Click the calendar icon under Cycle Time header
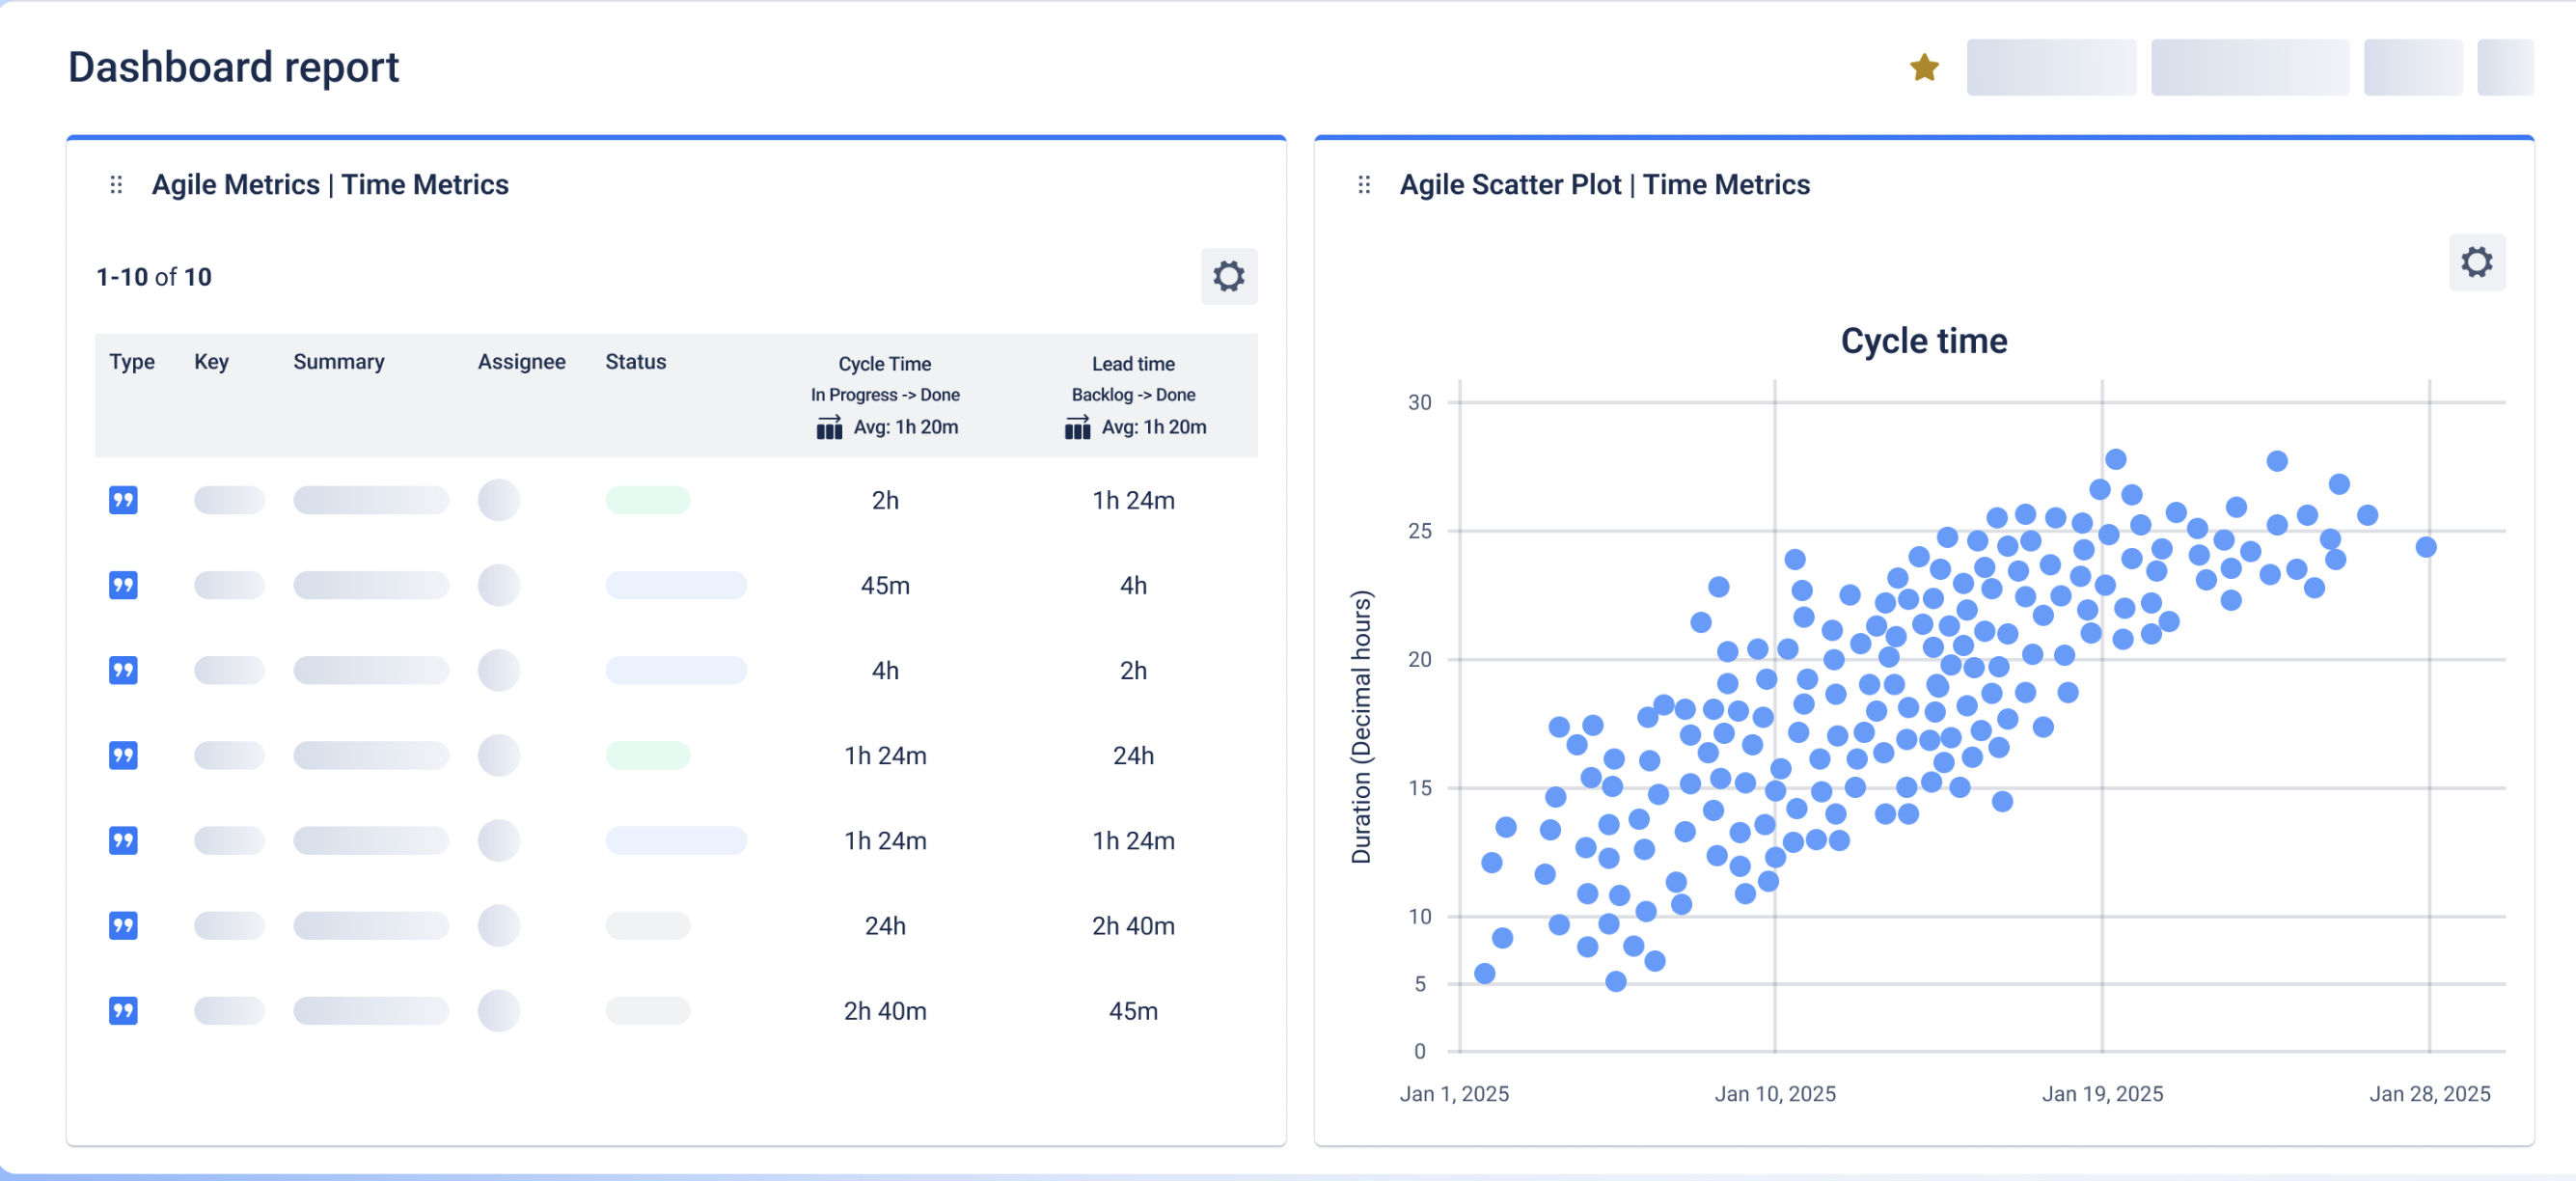Viewport: 2576px width, 1181px height. pyautogui.click(x=828, y=427)
